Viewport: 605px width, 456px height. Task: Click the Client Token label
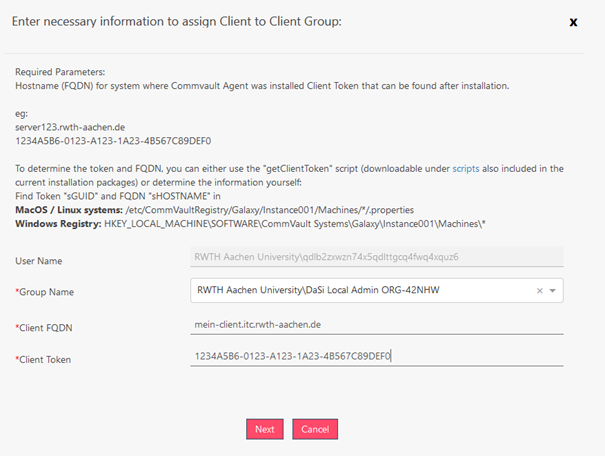(x=43, y=360)
